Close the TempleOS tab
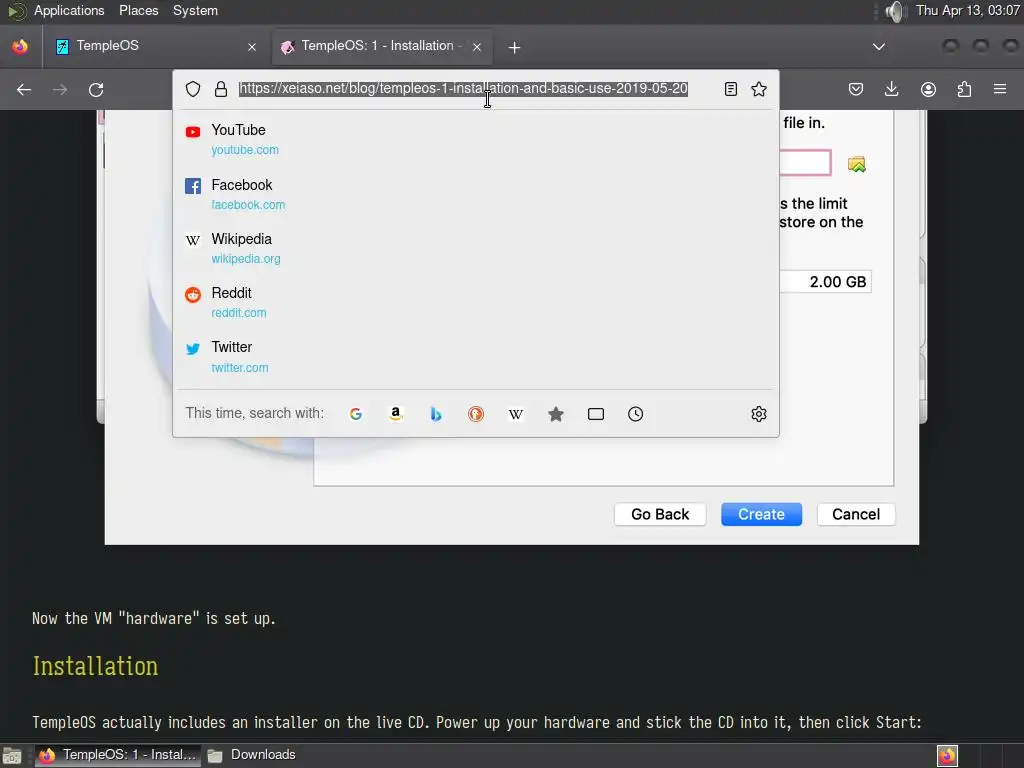Viewport: 1024px width, 768px height. tap(252, 47)
